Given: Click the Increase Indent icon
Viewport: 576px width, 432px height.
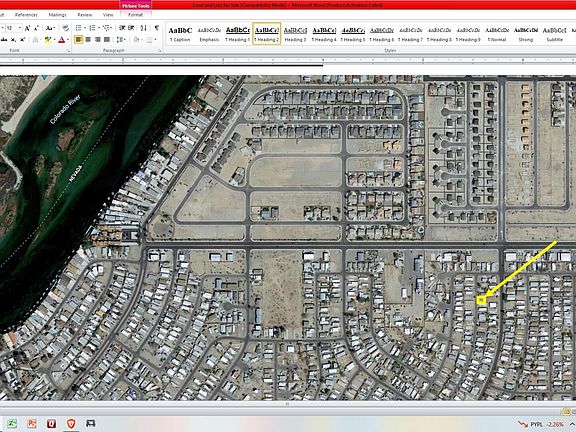Looking at the screenshot, I should tap(132, 28).
